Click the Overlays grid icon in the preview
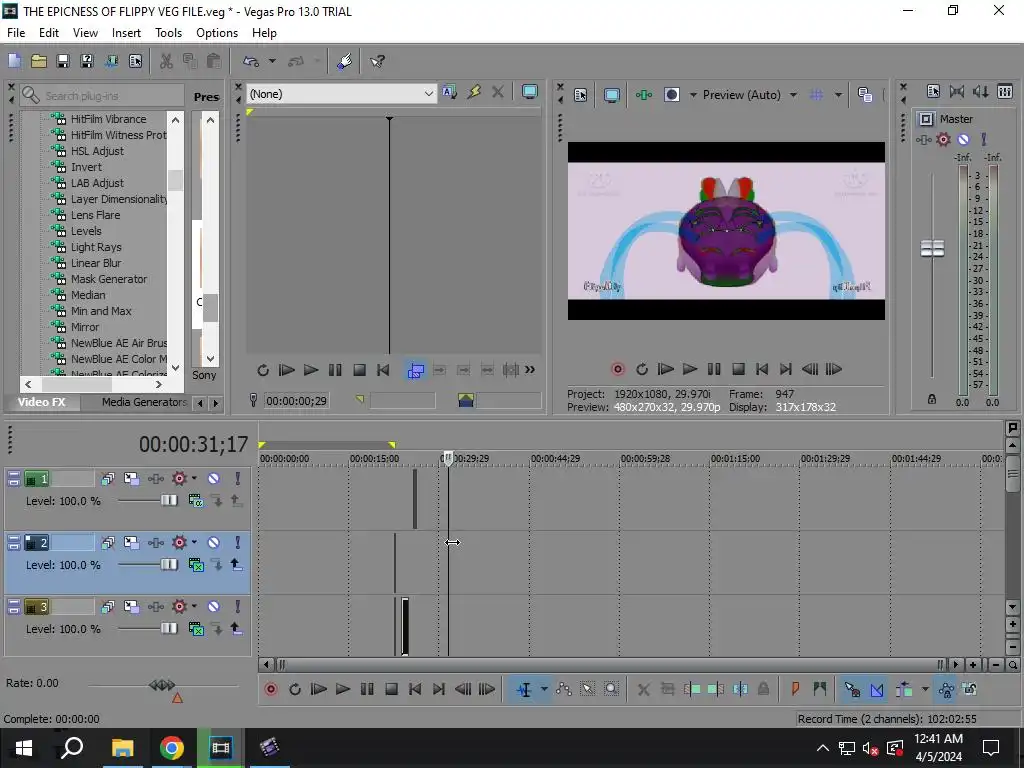 (x=816, y=95)
